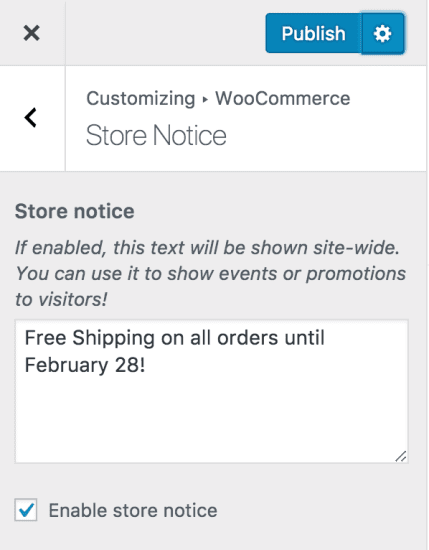Go back with the left chevron arrow
429x550 pixels.
(31, 118)
